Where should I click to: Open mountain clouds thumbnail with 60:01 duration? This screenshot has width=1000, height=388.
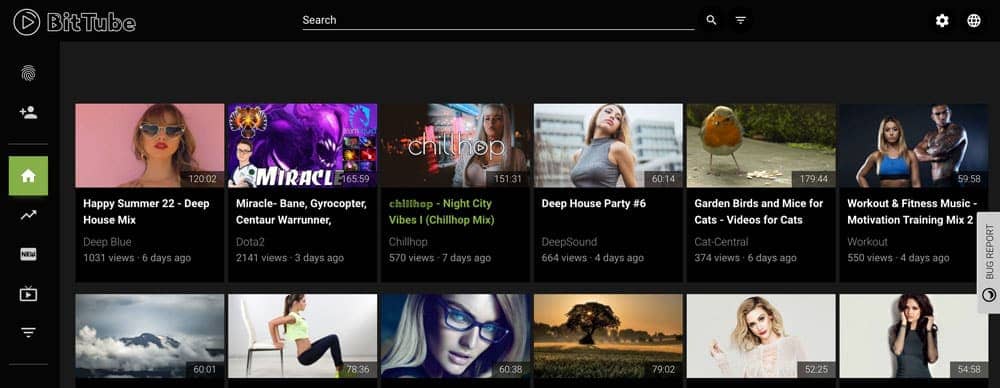[x=150, y=336]
